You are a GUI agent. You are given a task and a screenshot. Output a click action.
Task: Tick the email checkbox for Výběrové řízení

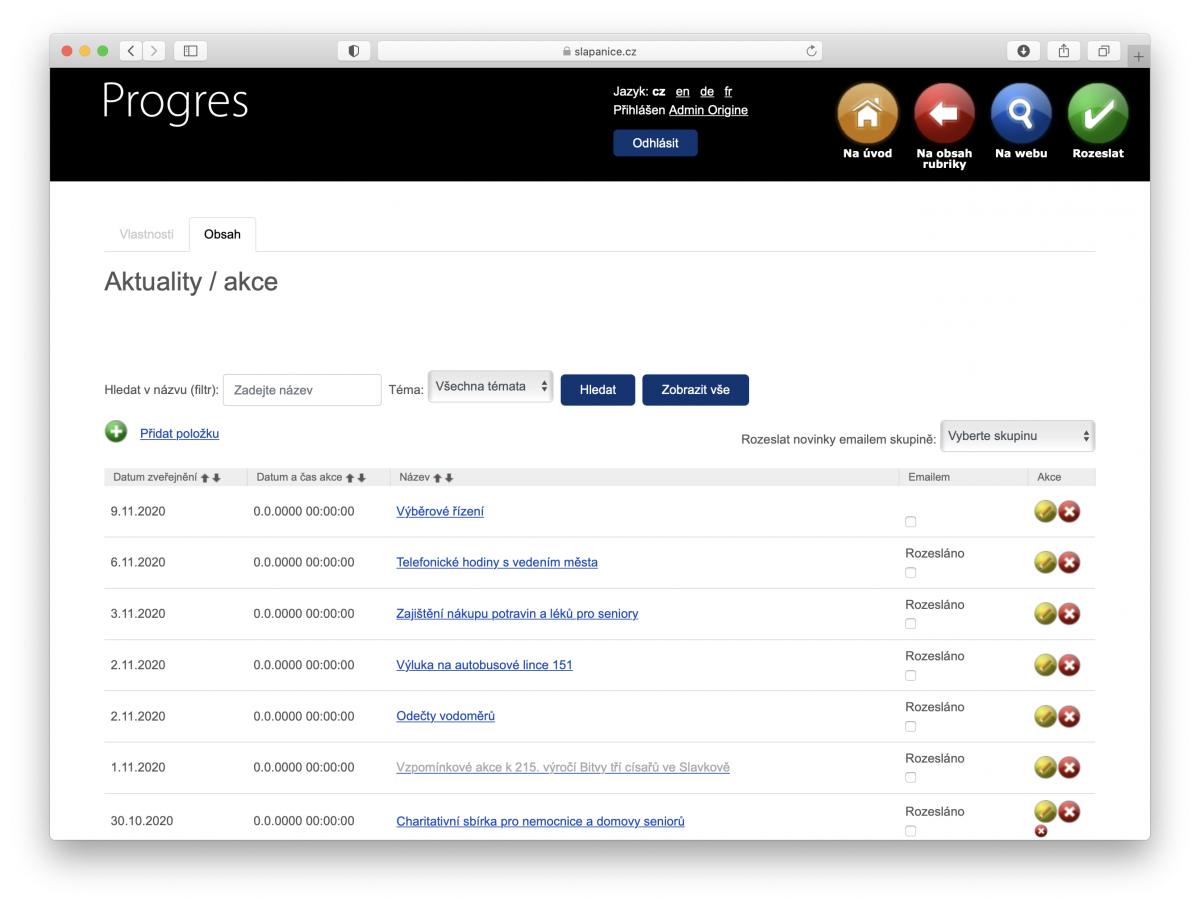point(910,522)
